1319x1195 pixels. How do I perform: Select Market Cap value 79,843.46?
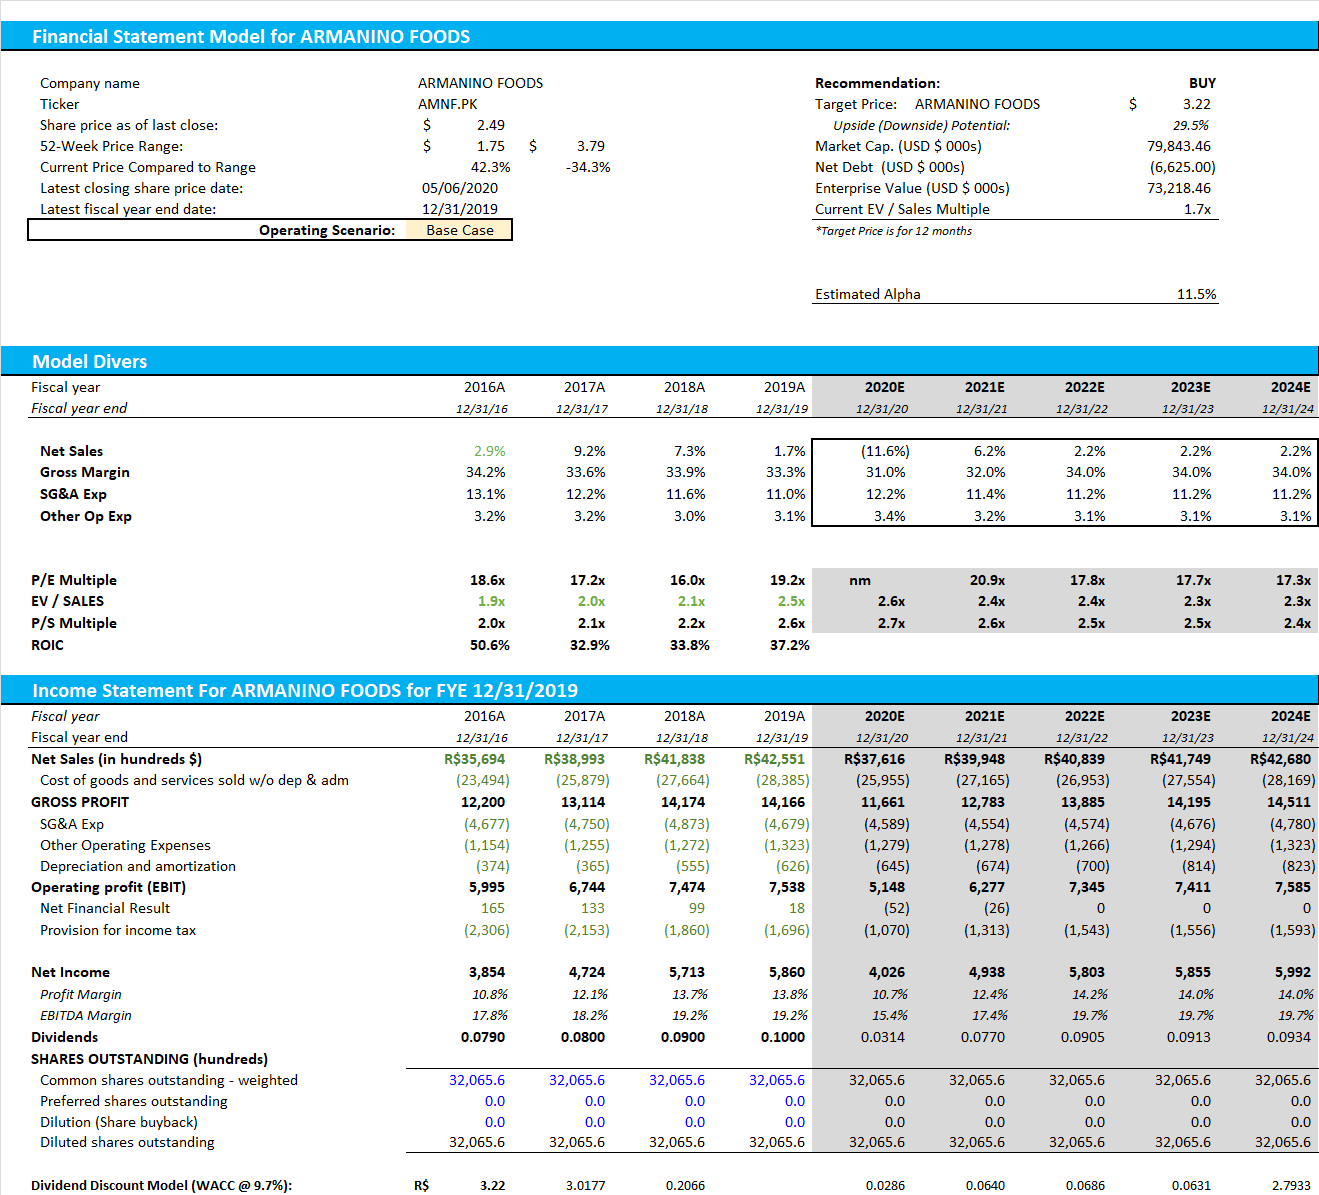click(x=1178, y=146)
